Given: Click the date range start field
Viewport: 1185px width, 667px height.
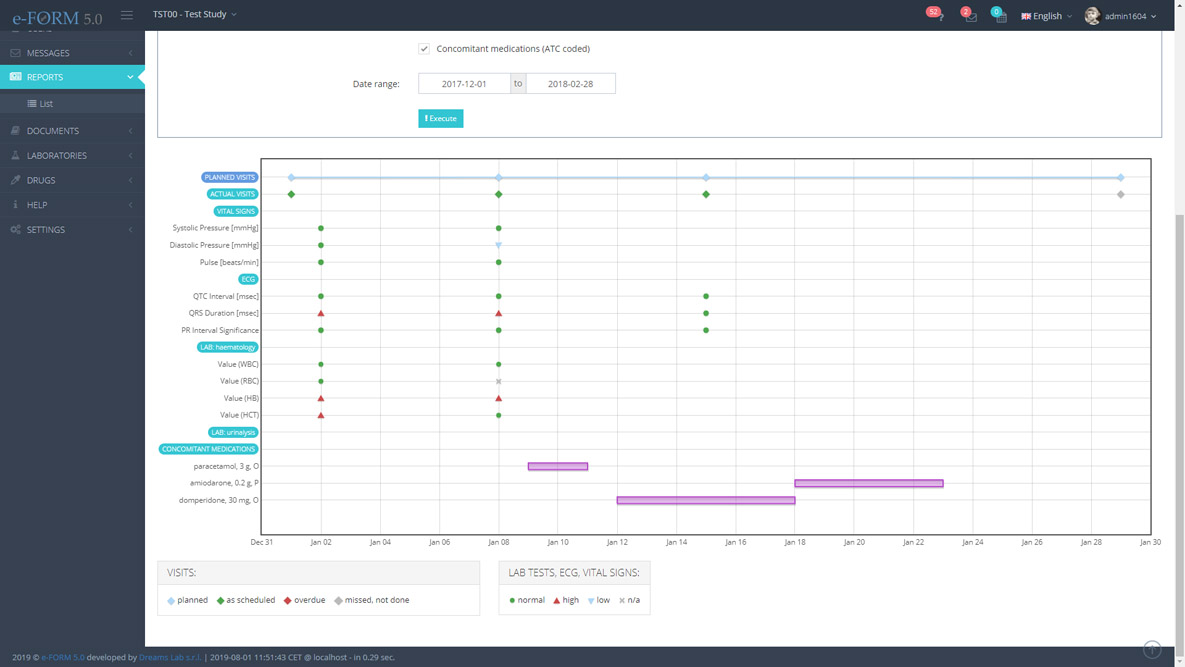Looking at the screenshot, I should pyautogui.click(x=464, y=84).
